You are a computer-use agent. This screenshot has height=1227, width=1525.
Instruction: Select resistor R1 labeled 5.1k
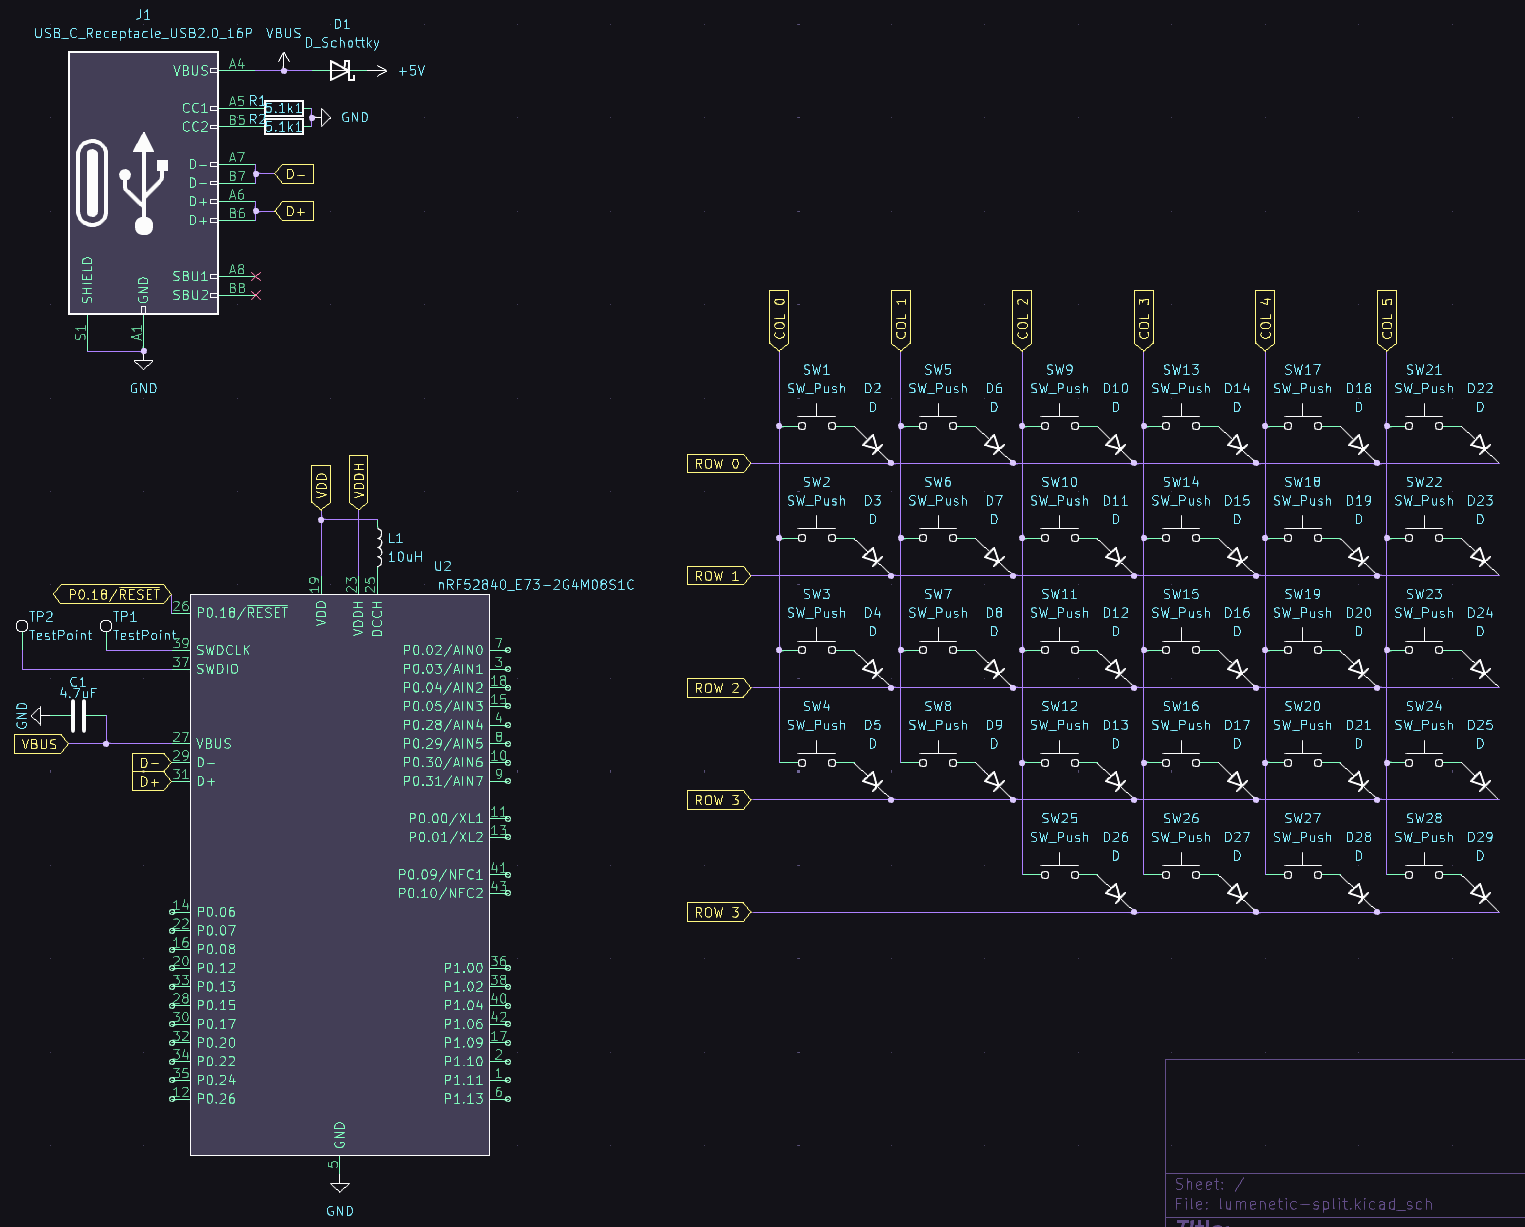[x=283, y=107]
